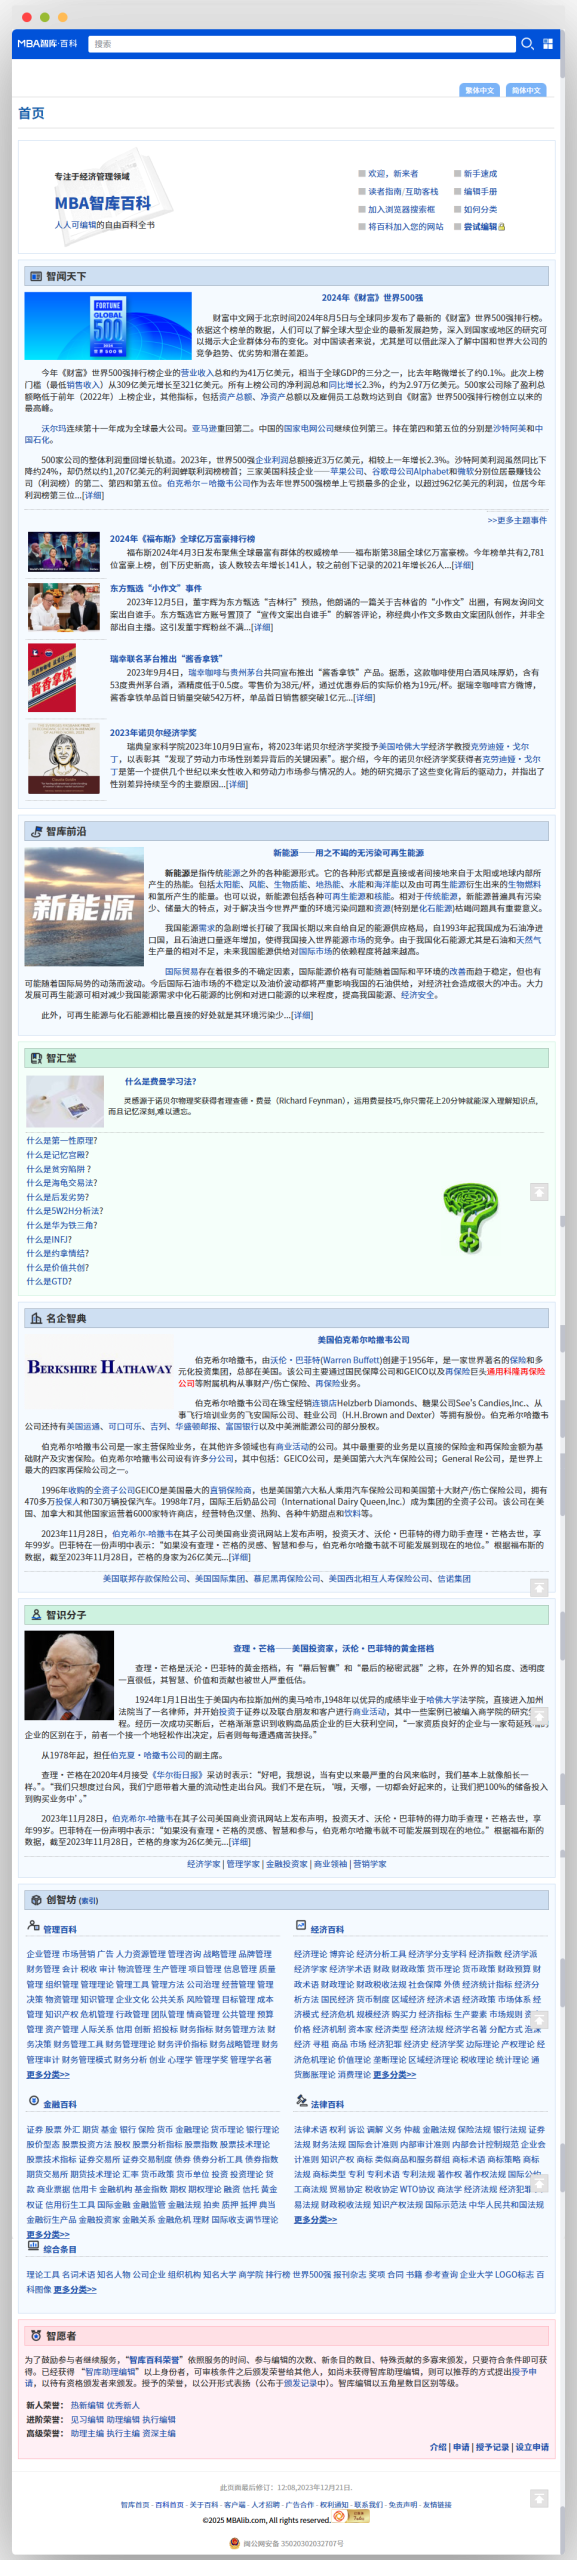Focus the 搜索 search input field
This screenshot has height=2560, width=577.
(x=302, y=44)
